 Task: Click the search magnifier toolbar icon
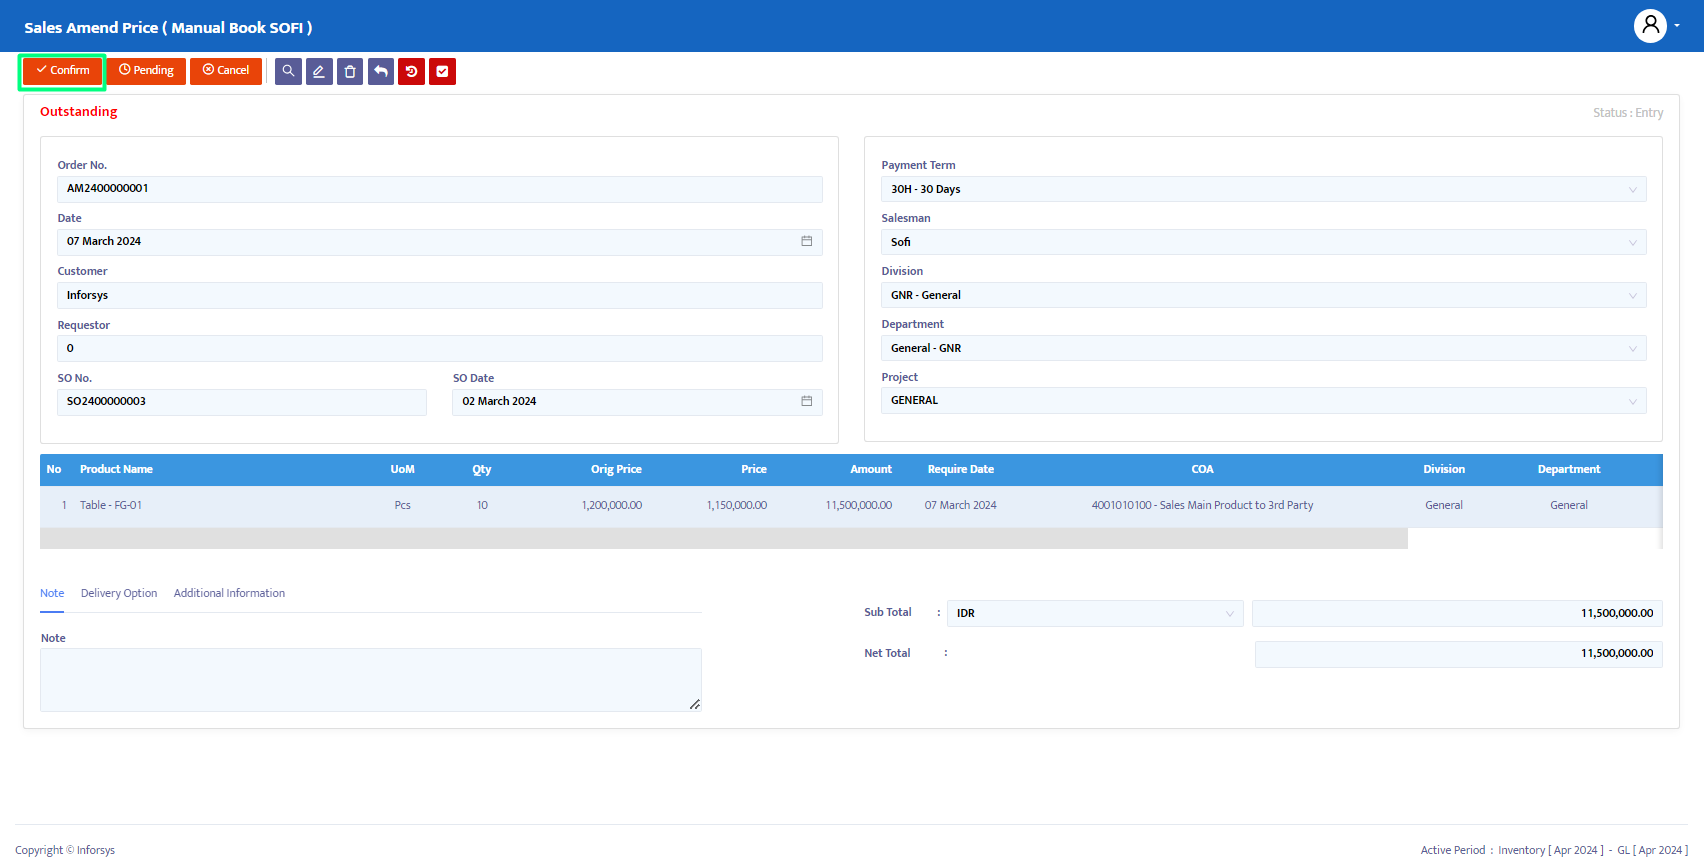(x=288, y=71)
